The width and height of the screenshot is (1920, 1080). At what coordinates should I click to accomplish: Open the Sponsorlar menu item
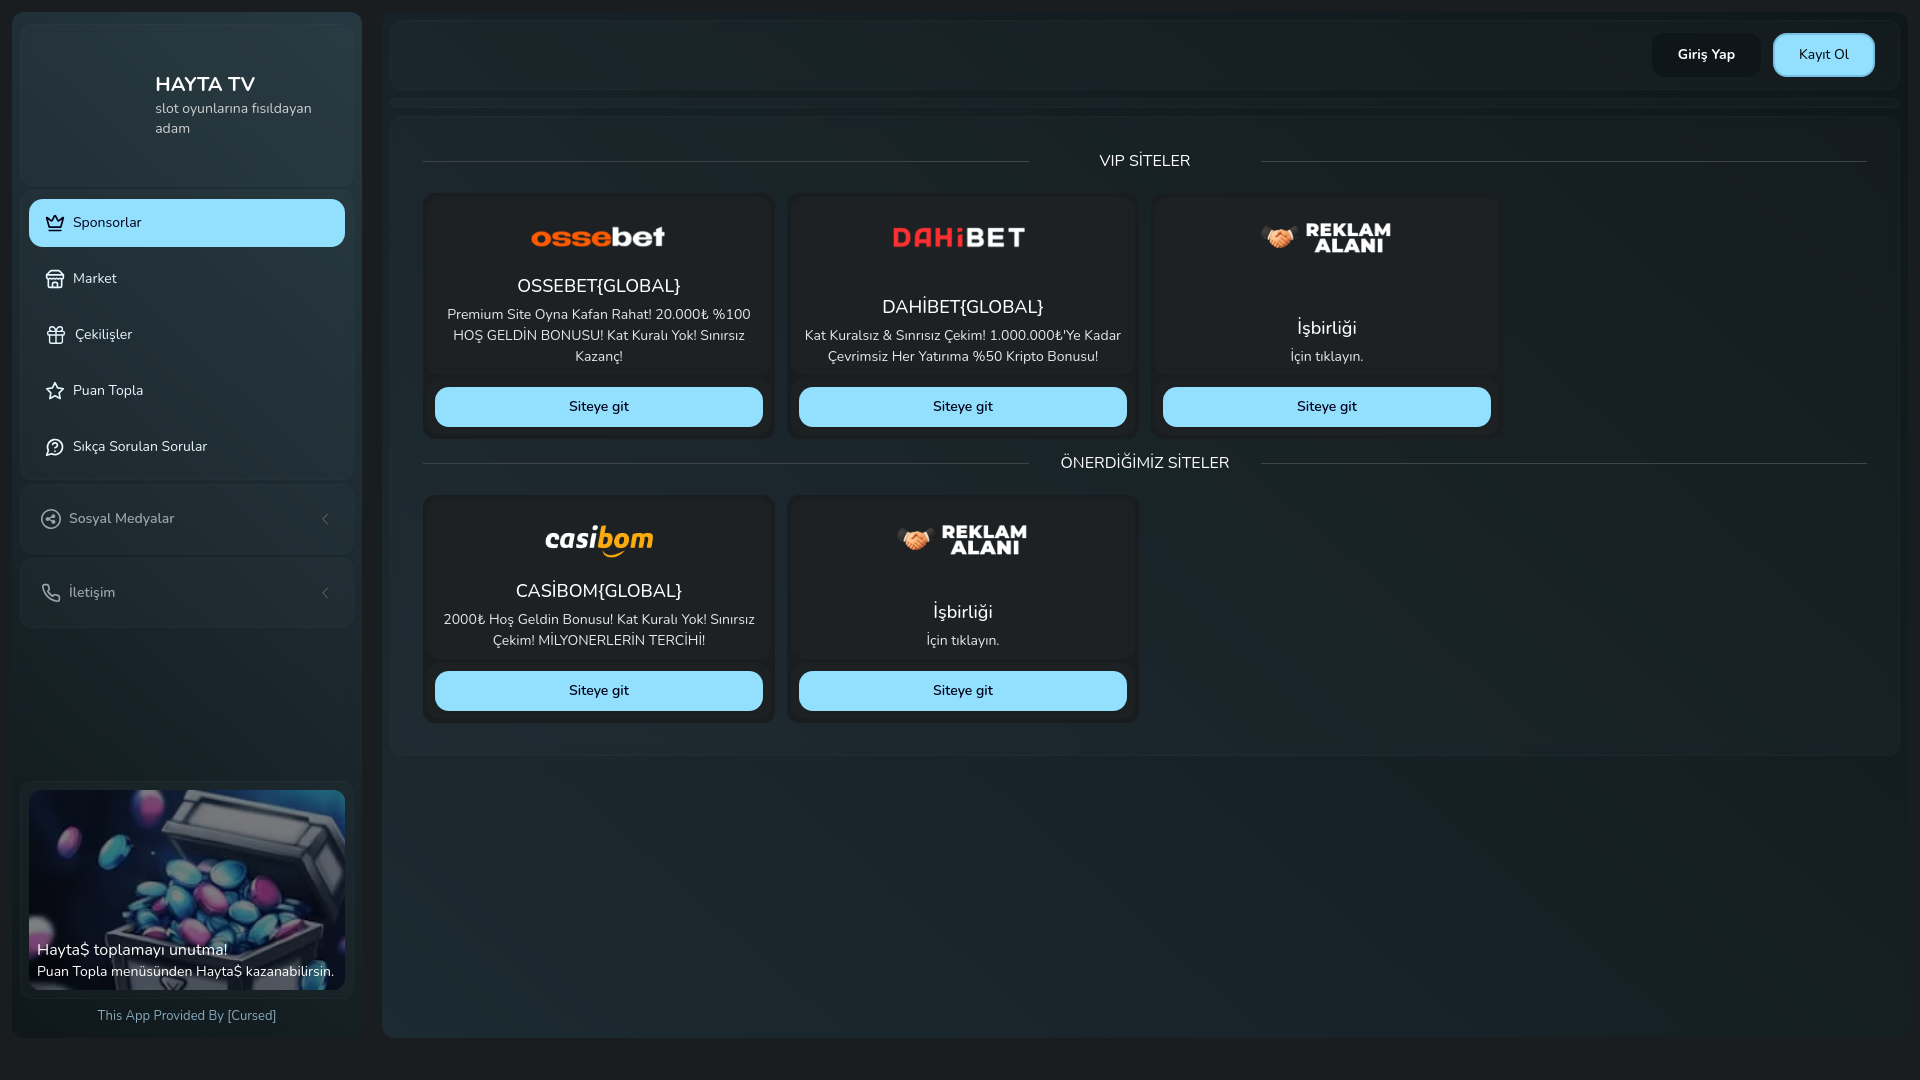click(187, 223)
